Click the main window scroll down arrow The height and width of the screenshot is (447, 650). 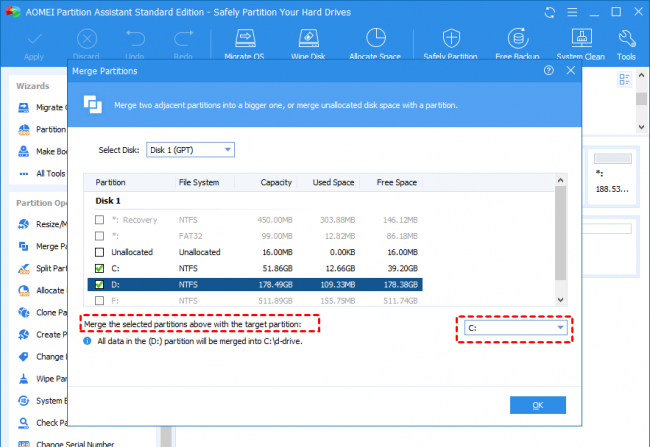pos(641,127)
